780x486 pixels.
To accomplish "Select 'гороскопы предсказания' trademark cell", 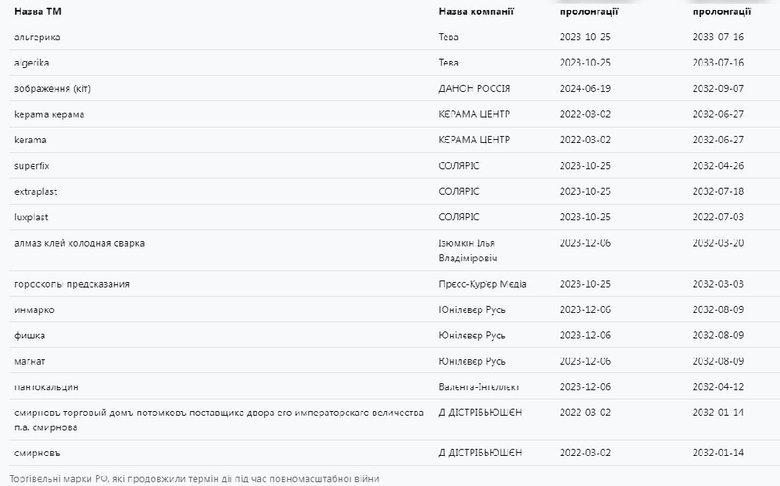I will tap(72, 284).
